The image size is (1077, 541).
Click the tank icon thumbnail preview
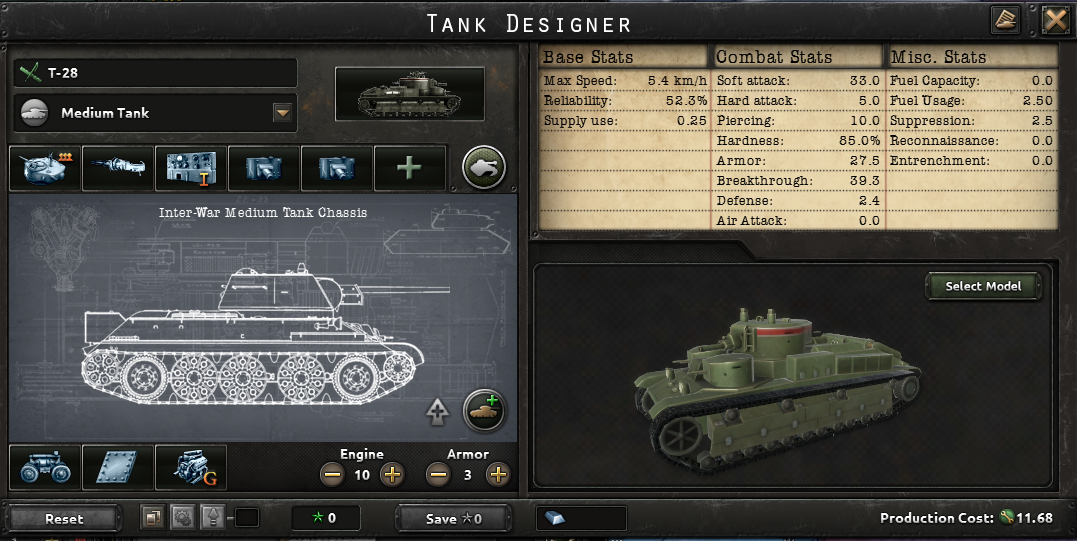(409, 94)
